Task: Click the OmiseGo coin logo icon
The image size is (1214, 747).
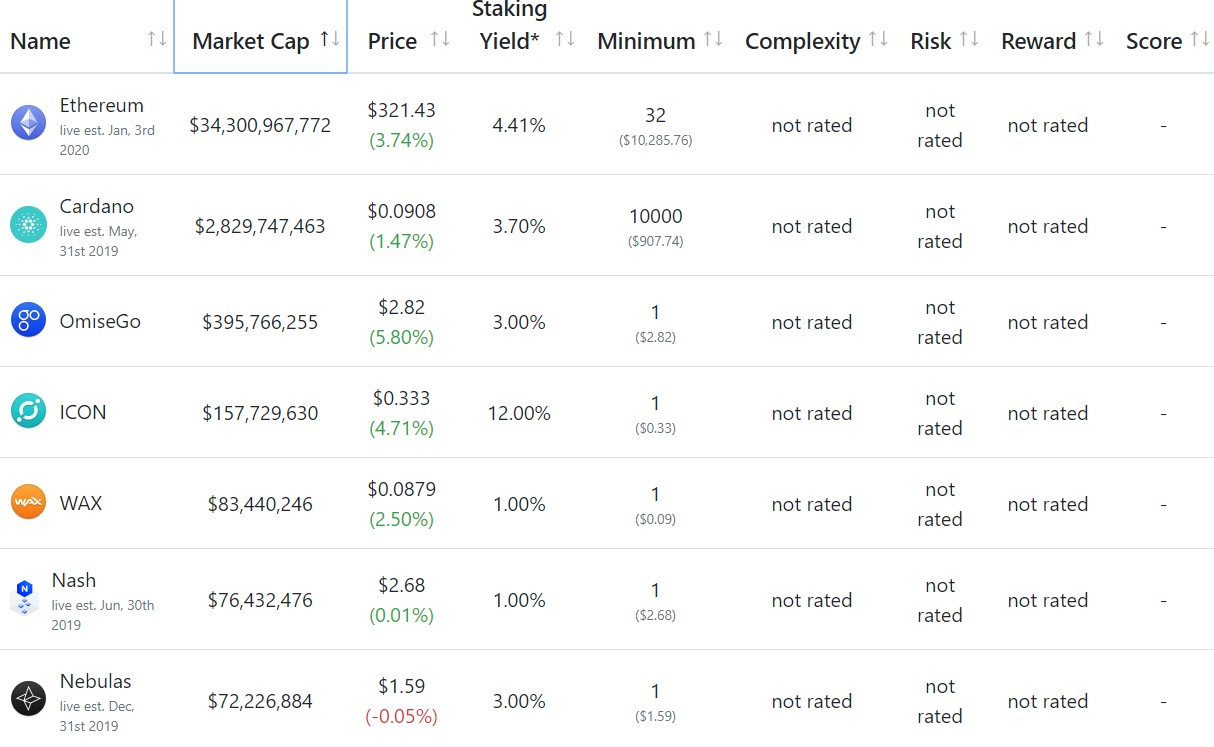Action: [28, 321]
